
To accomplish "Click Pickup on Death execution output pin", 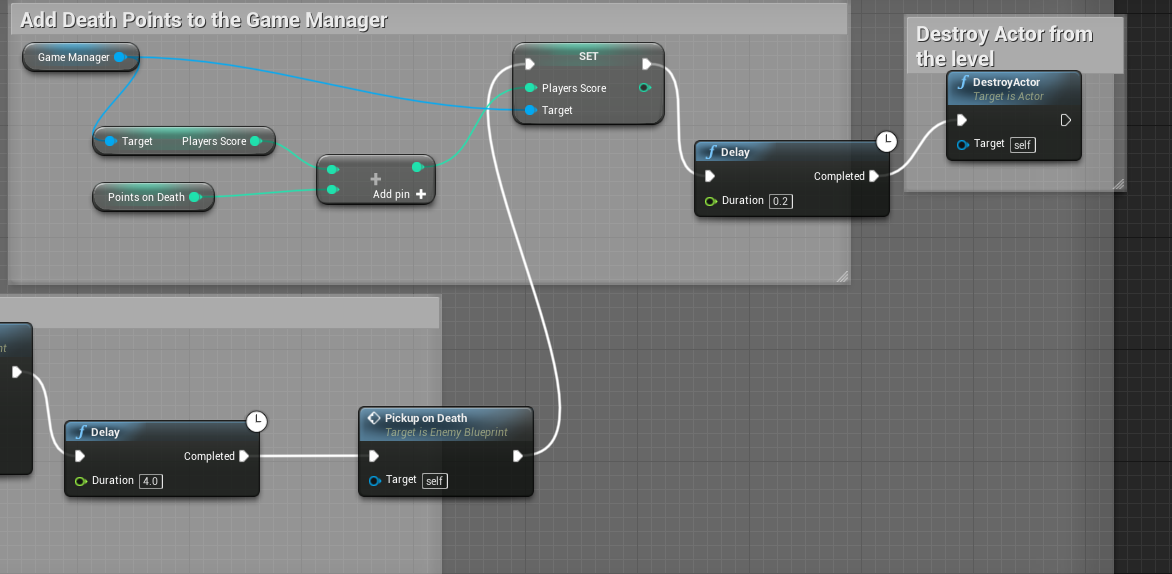I will 518,456.
